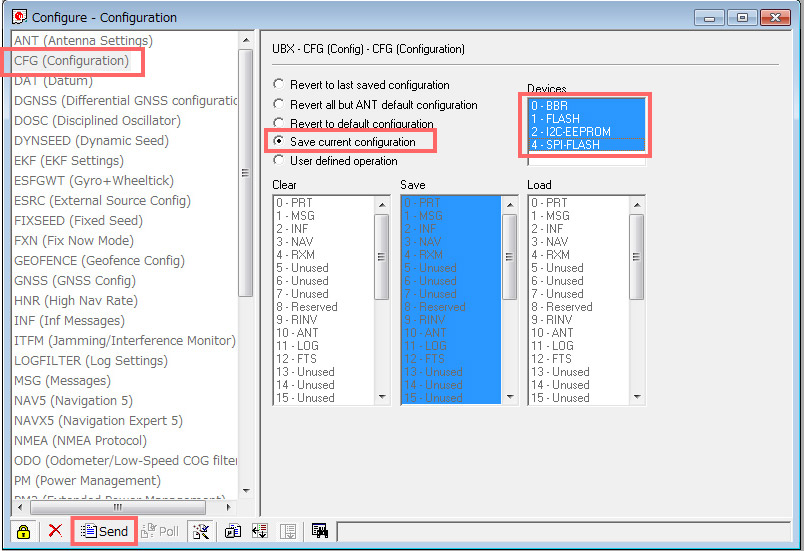Open GNSS (GNSS Config) message in list
This screenshot has height=551, width=804.
74,280
